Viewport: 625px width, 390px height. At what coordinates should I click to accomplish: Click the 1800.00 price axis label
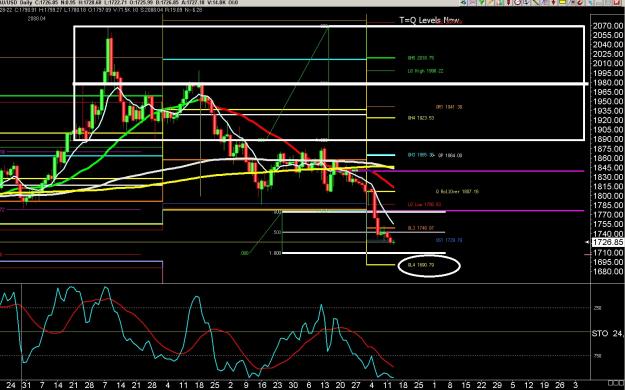point(608,196)
